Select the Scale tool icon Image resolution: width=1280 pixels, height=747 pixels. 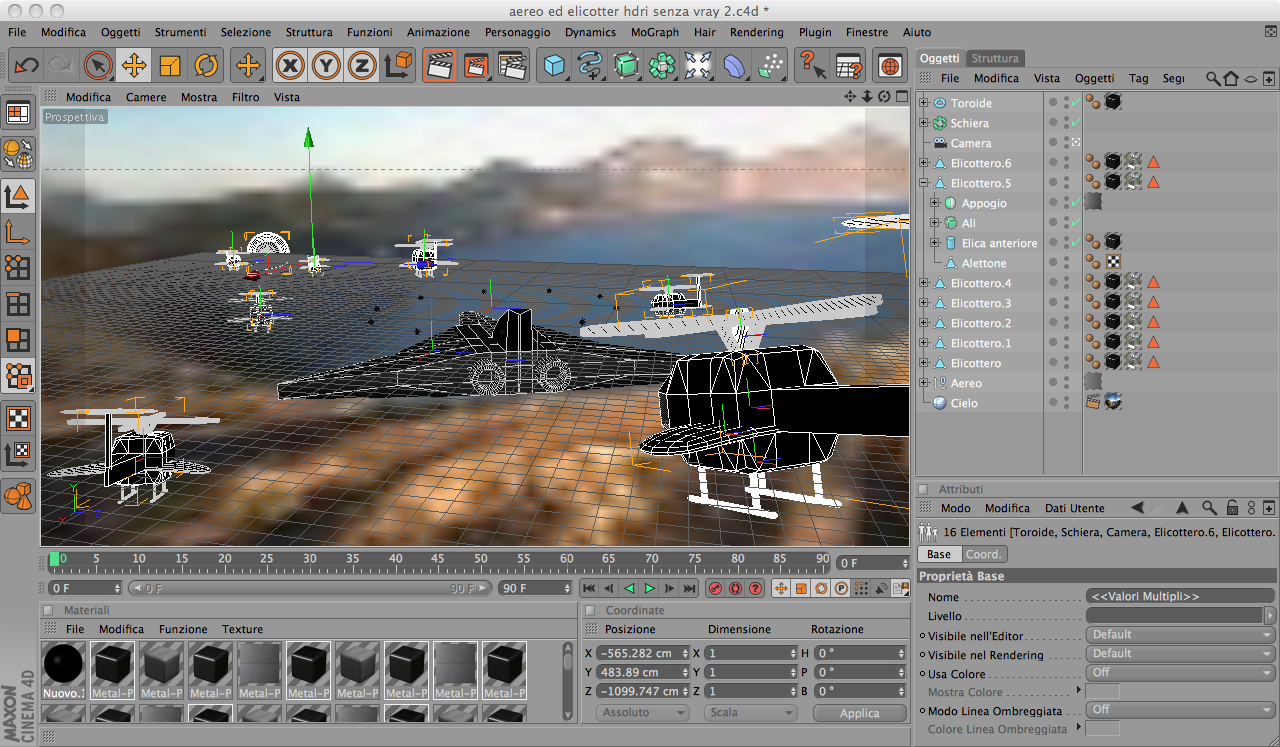(x=170, y=66)
